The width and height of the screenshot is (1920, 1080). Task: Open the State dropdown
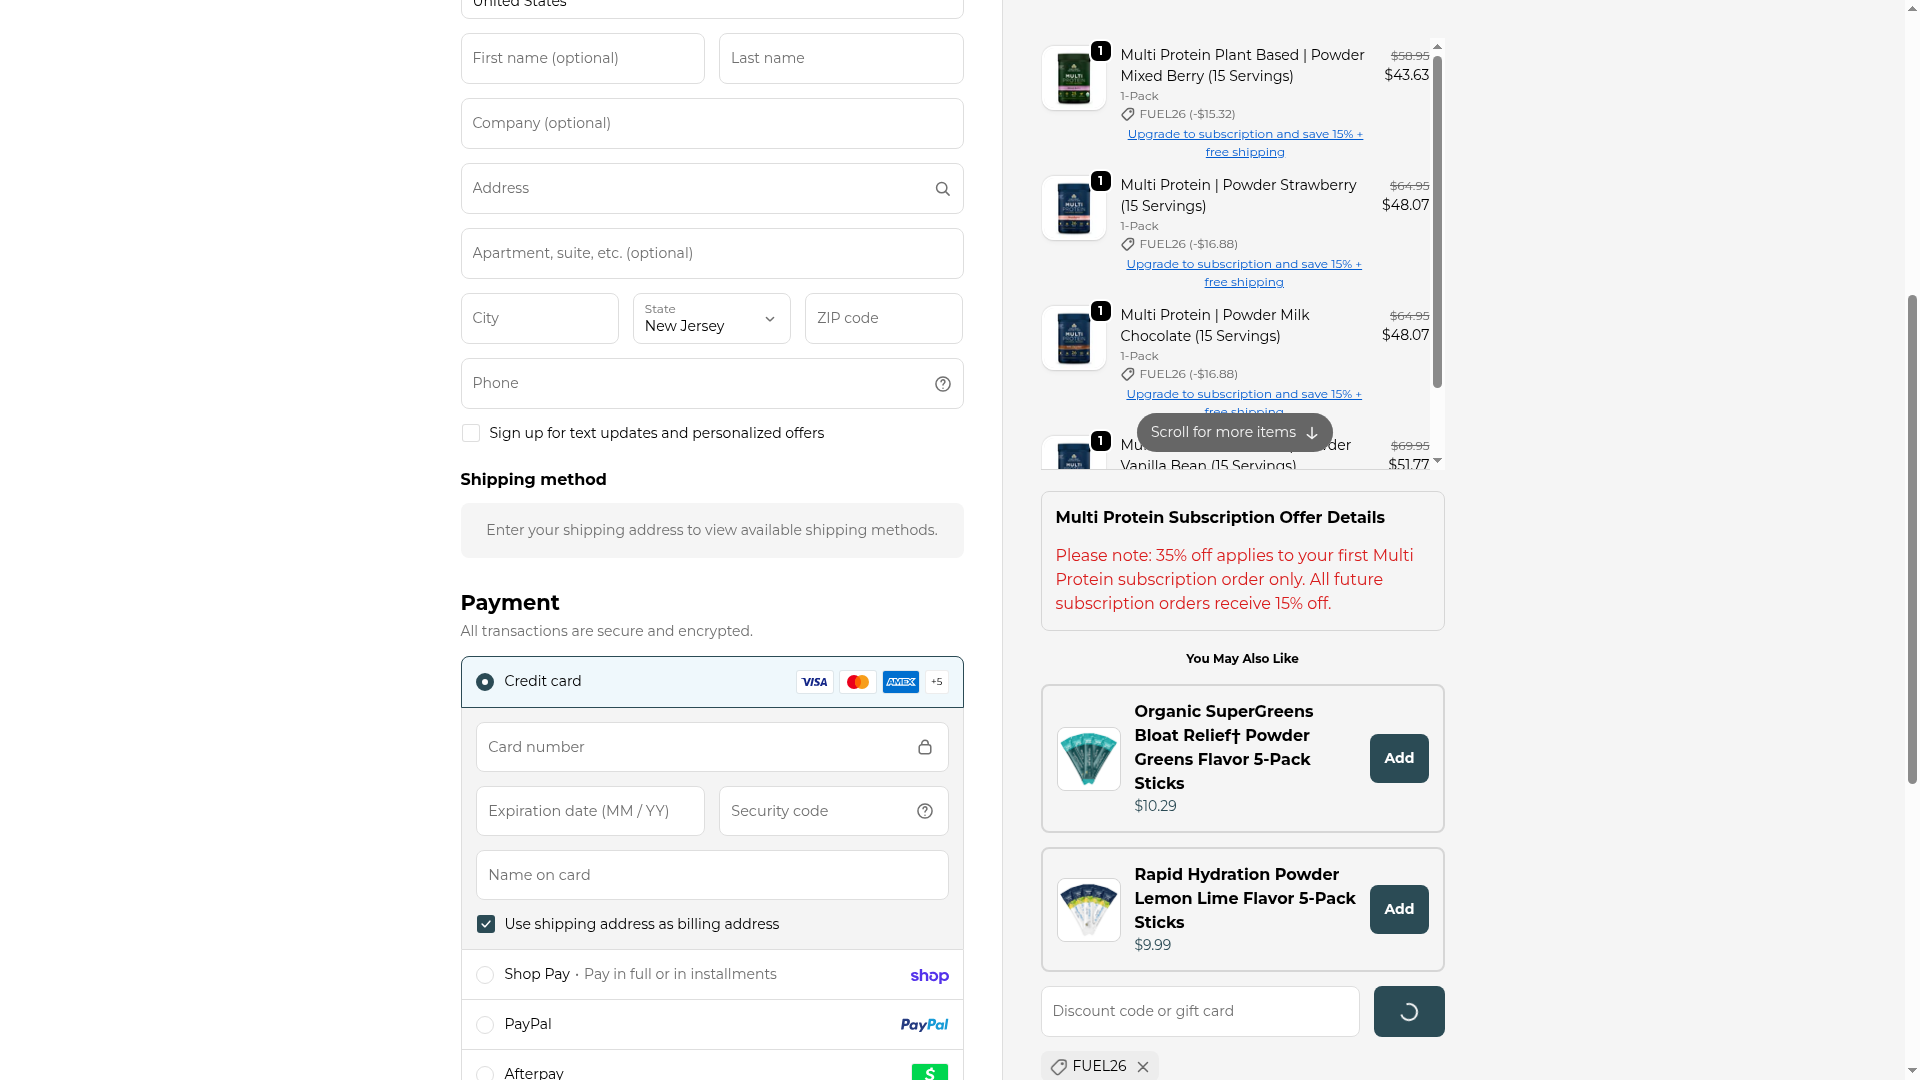[711, 318]
